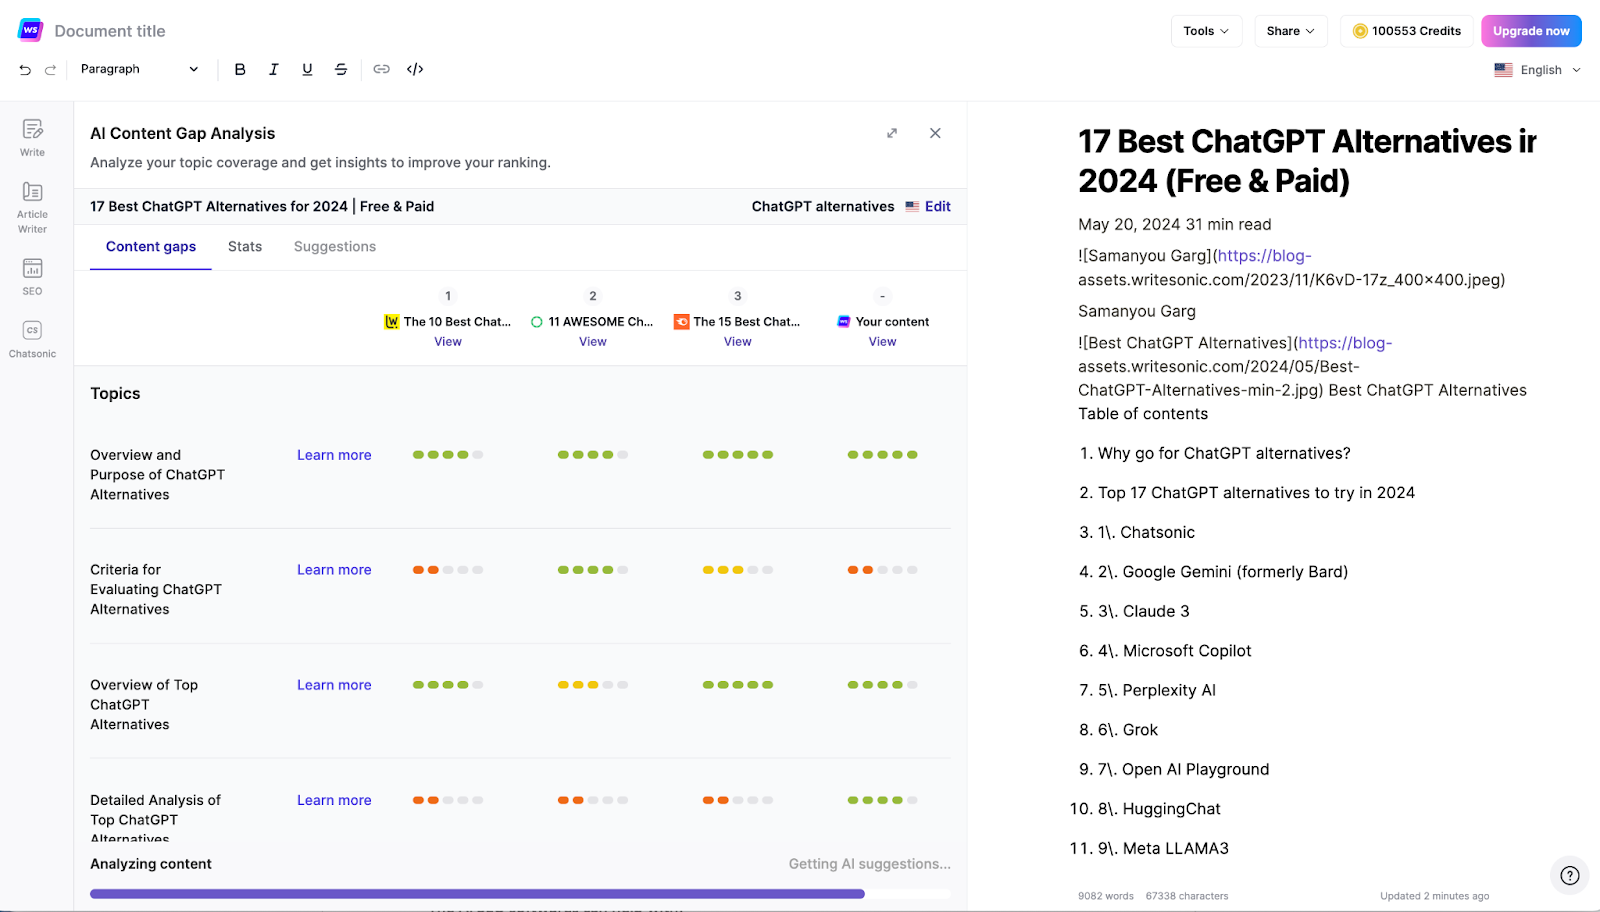
Task: Open the Chatsonic sidebar tool
Action: pos(32,338)
